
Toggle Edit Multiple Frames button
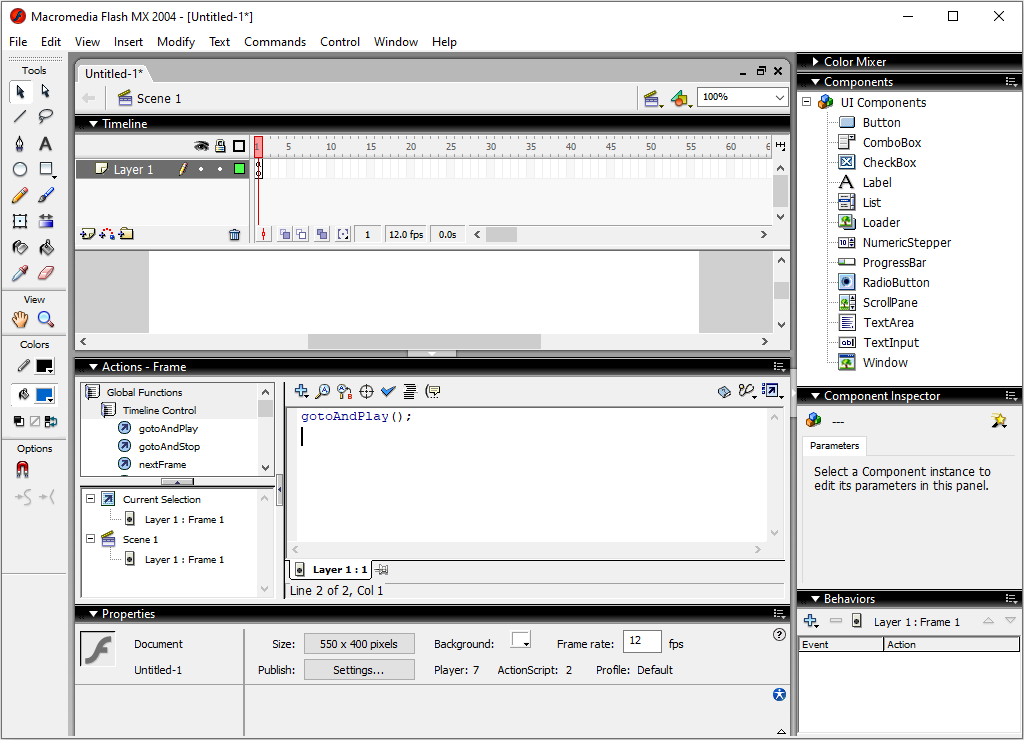coord(322,234)
